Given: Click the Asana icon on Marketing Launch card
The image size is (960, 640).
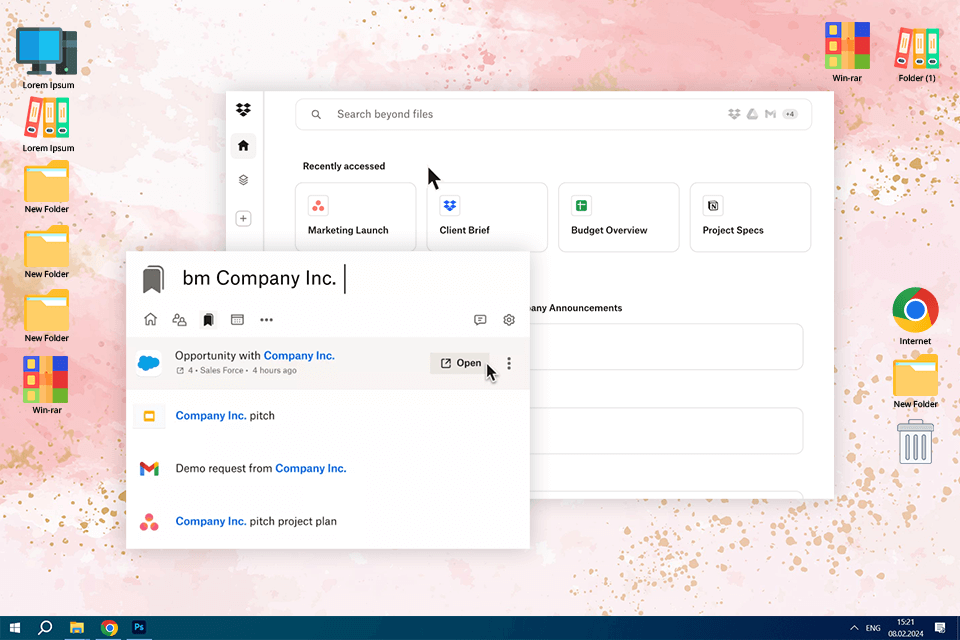Looking at the screenshot, I should 318,206.
